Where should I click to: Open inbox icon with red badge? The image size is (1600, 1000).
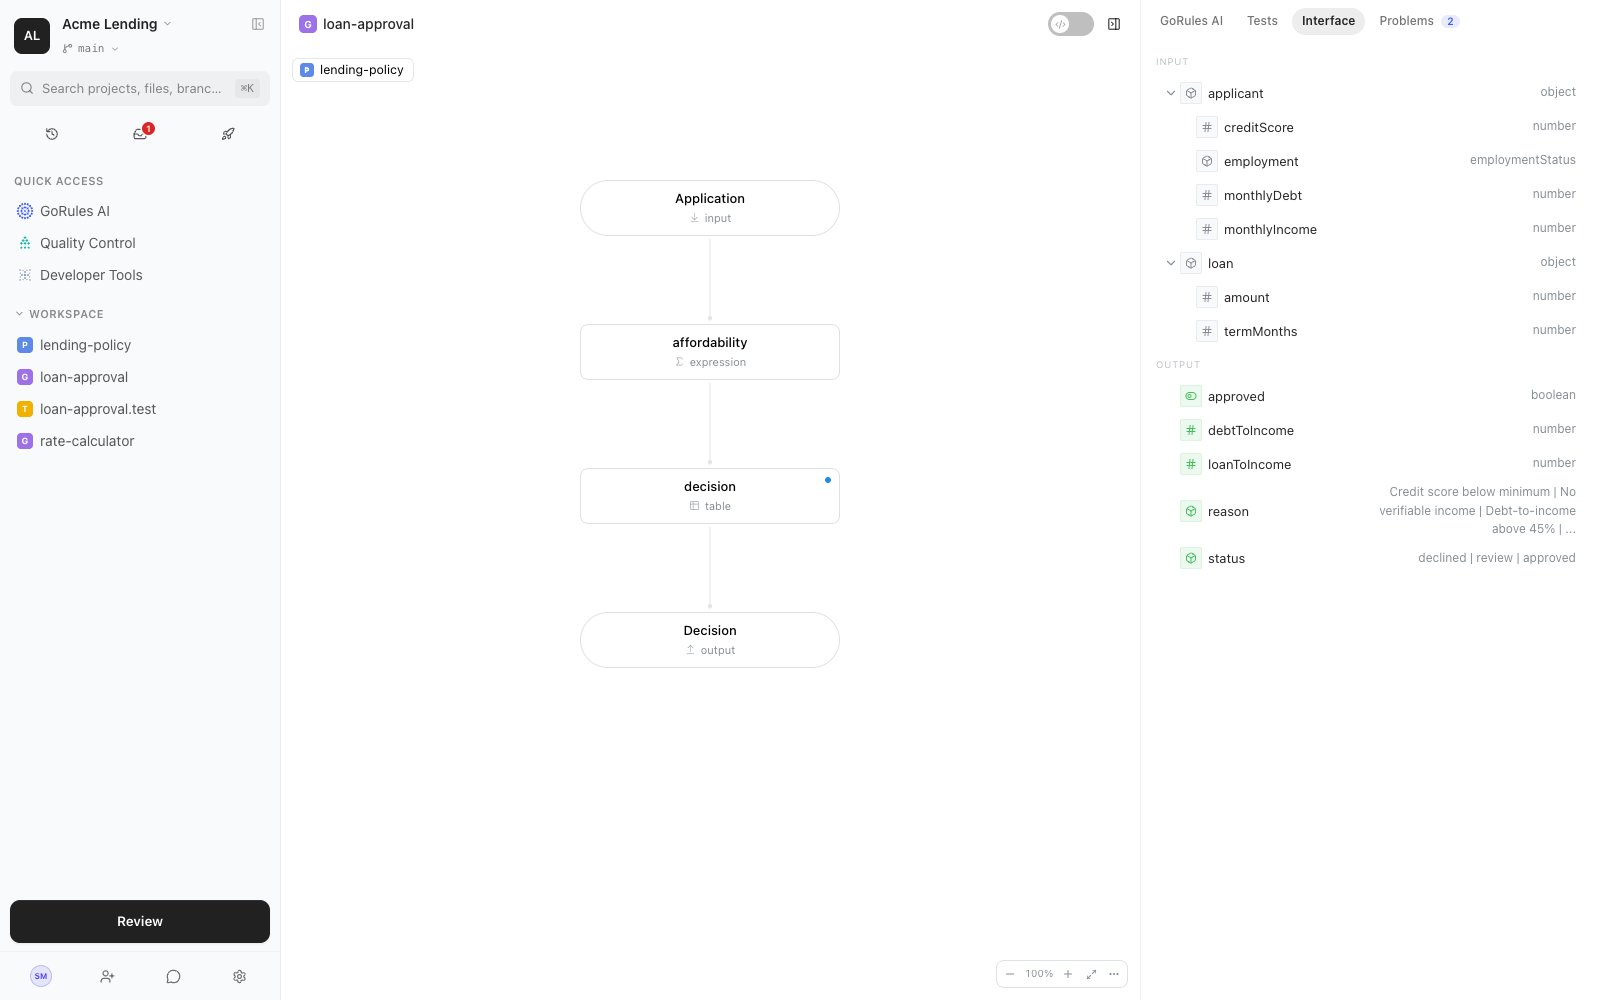[140, 134]
